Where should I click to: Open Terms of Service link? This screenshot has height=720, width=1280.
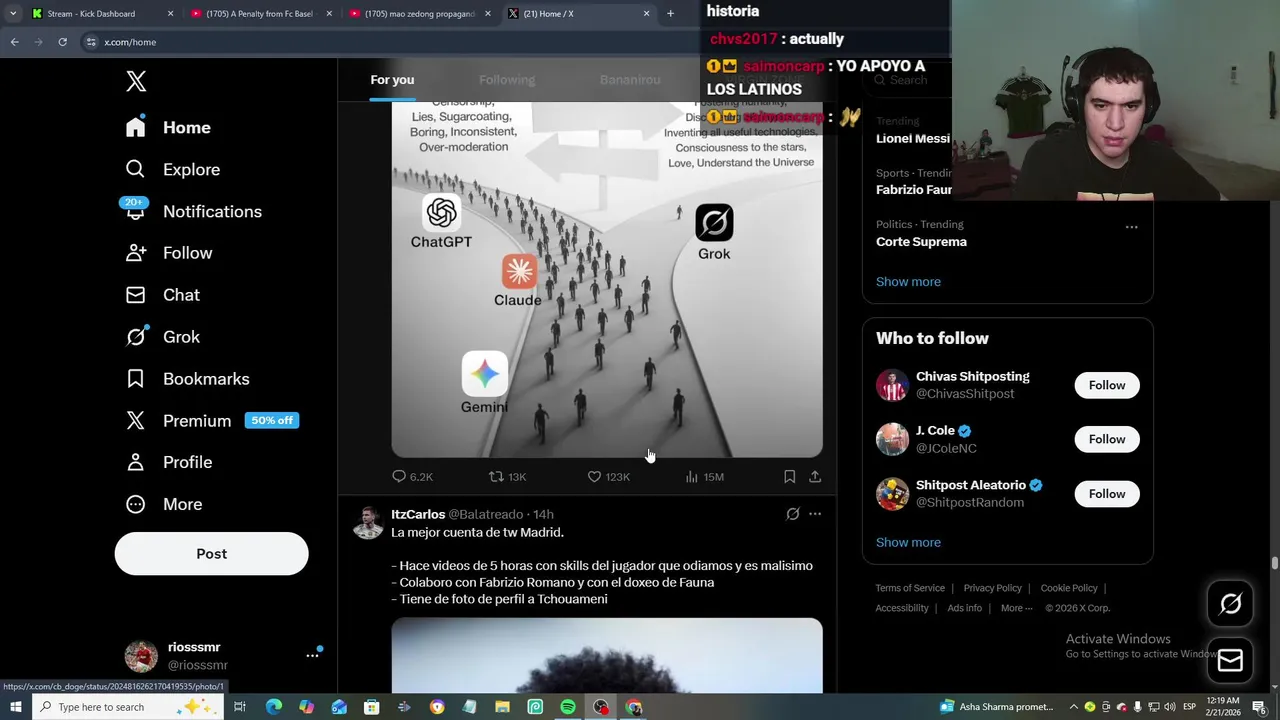[910, 588]
